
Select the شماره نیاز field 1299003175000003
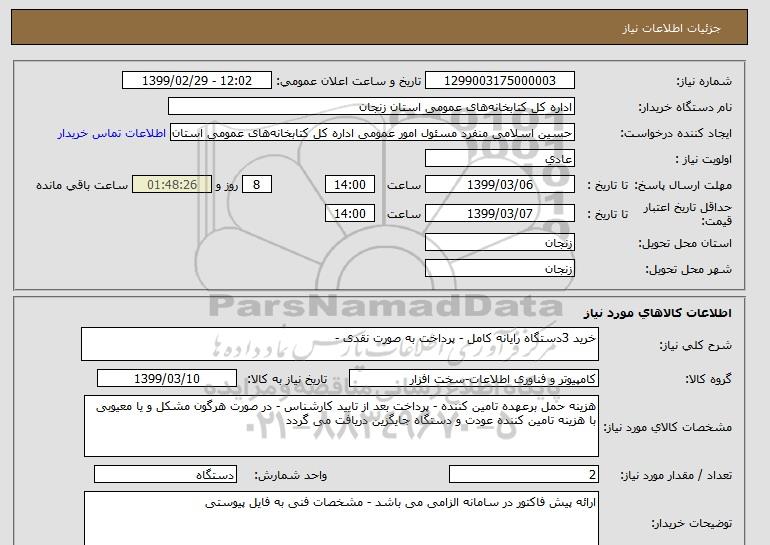499,81
